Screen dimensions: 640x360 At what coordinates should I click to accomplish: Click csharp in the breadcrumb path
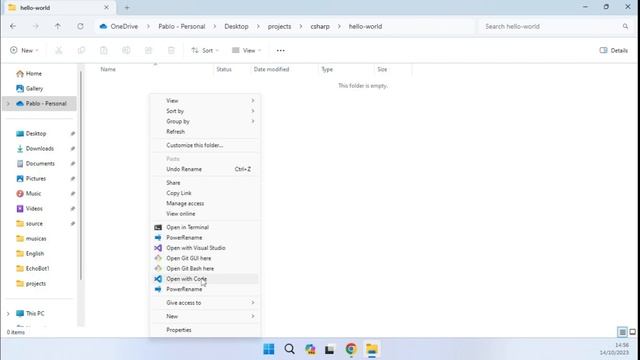pos(320,26)
